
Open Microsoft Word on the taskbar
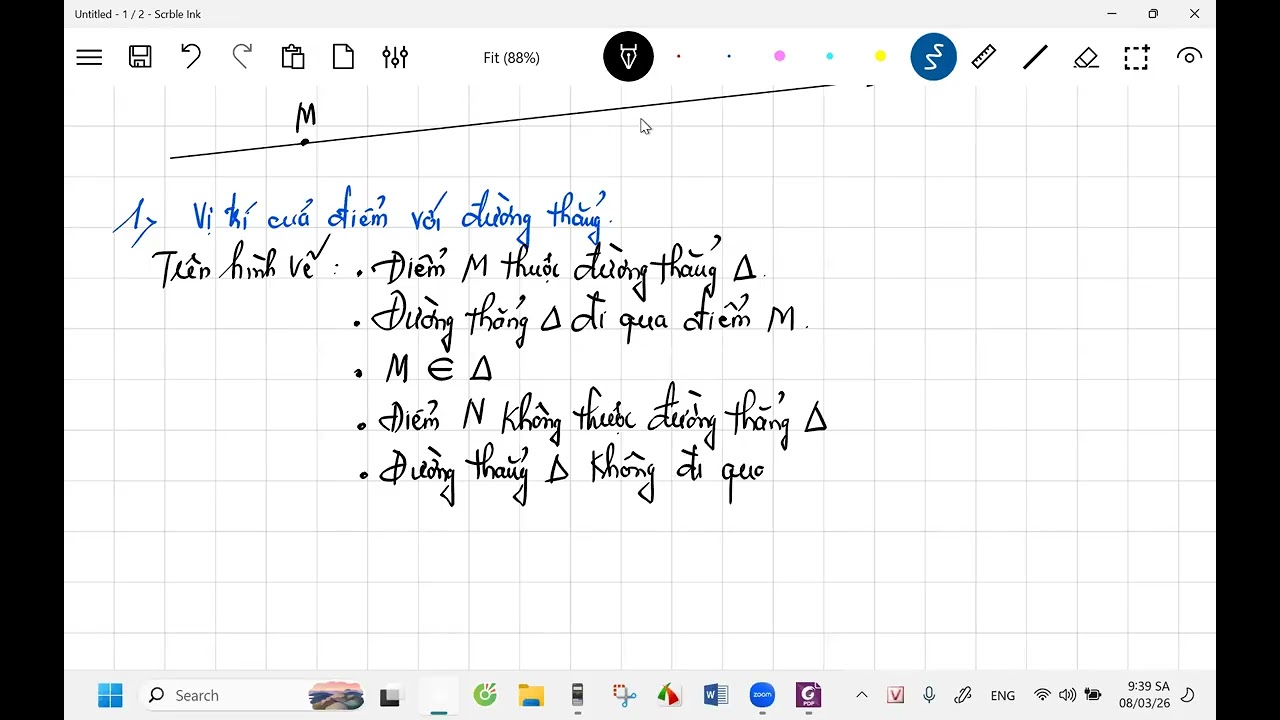click(716, 695)
